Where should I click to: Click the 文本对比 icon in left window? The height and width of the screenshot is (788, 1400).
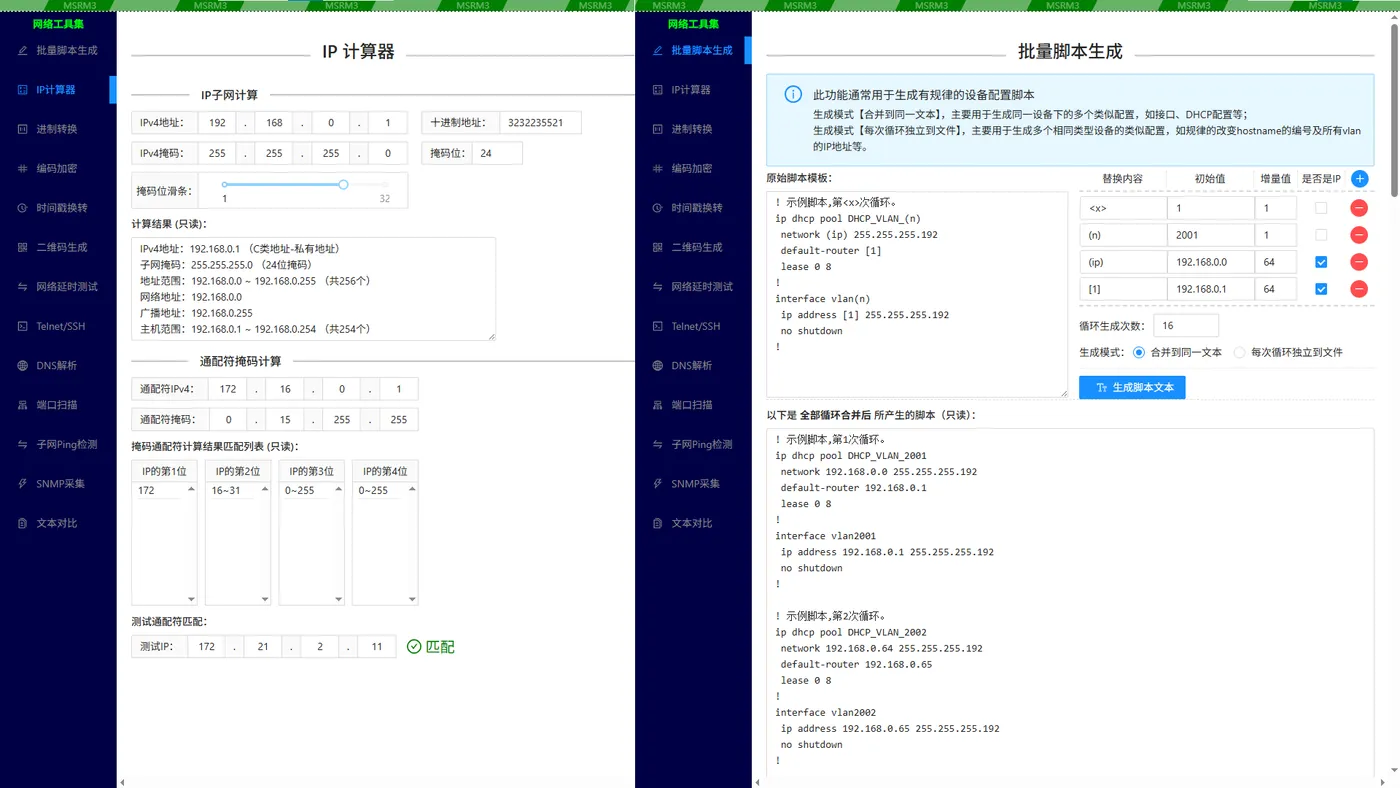(x=22, y=523)
